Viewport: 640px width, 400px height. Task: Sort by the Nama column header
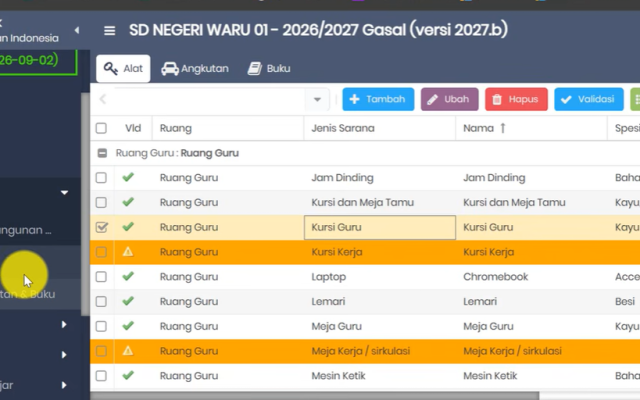coord(531,128)
